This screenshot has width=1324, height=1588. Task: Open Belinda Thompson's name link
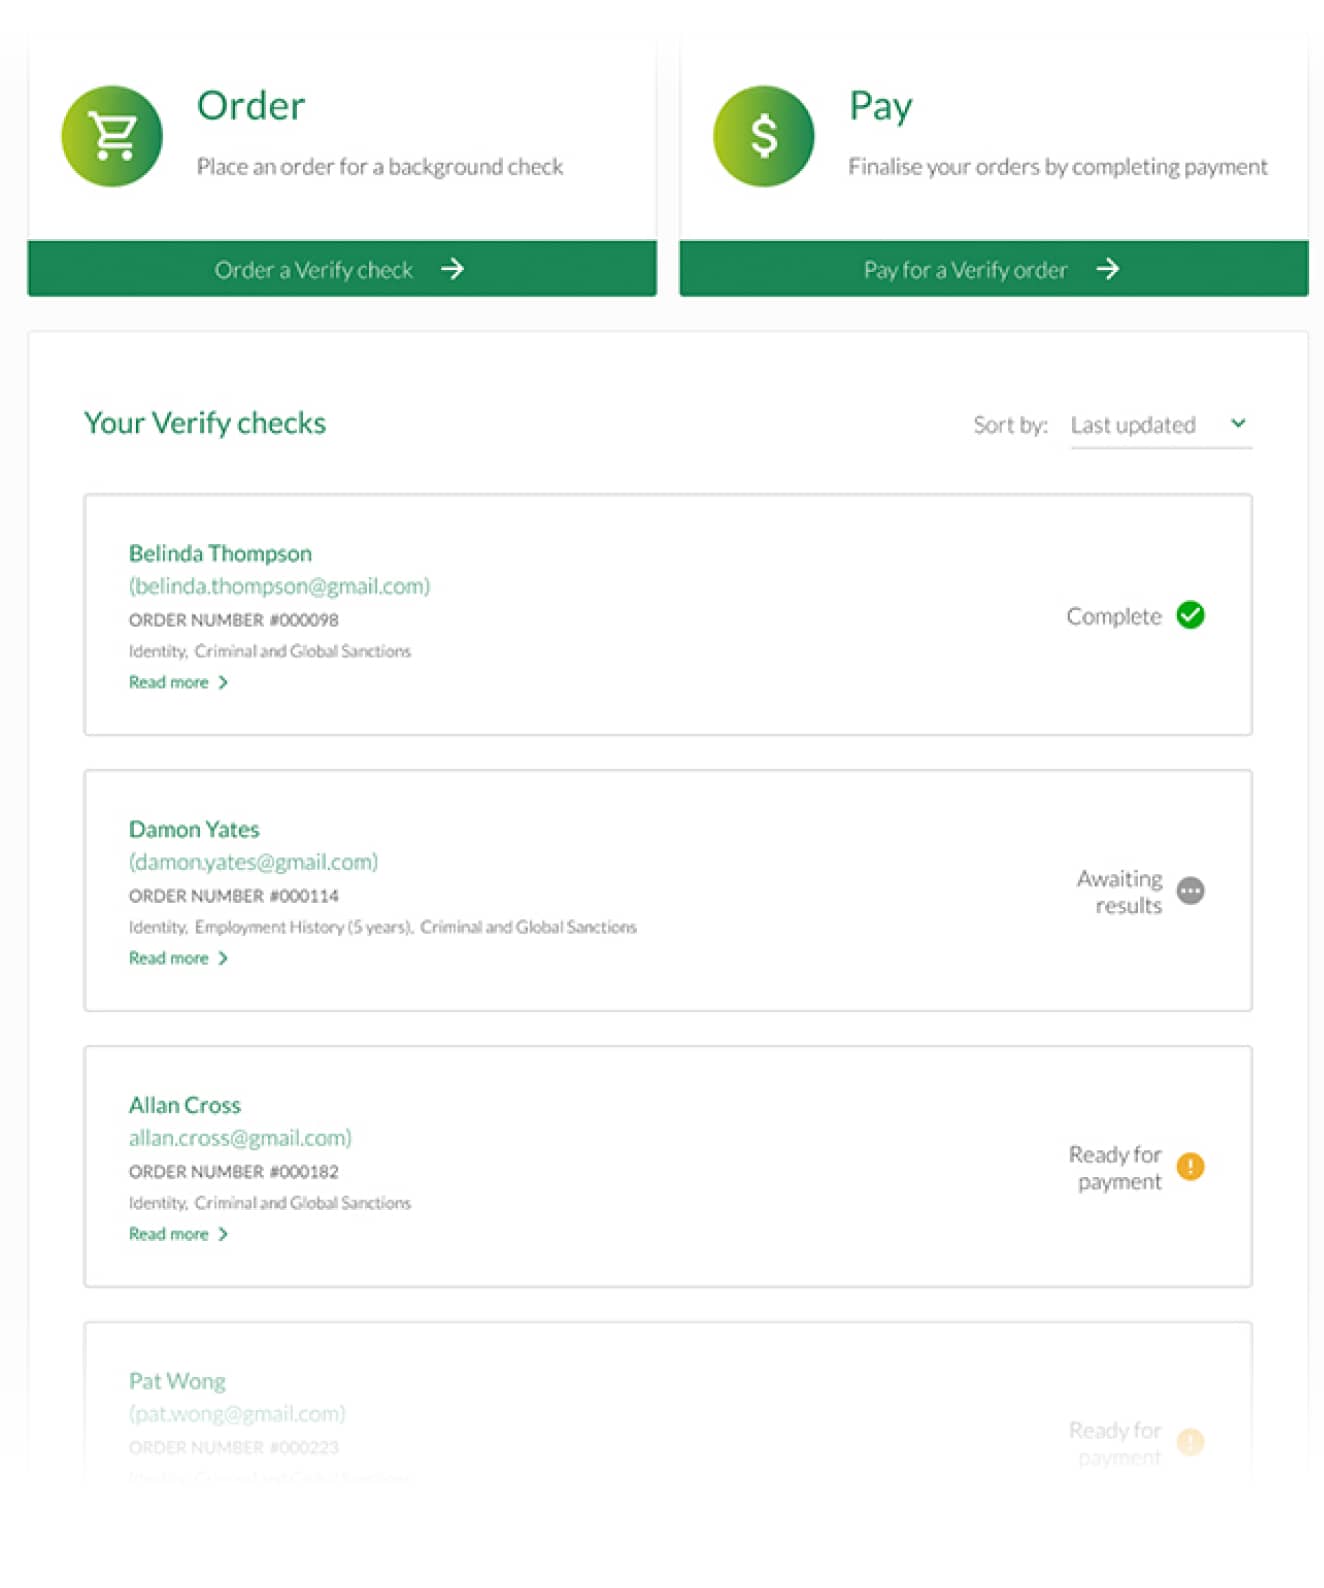coord(220,554)
